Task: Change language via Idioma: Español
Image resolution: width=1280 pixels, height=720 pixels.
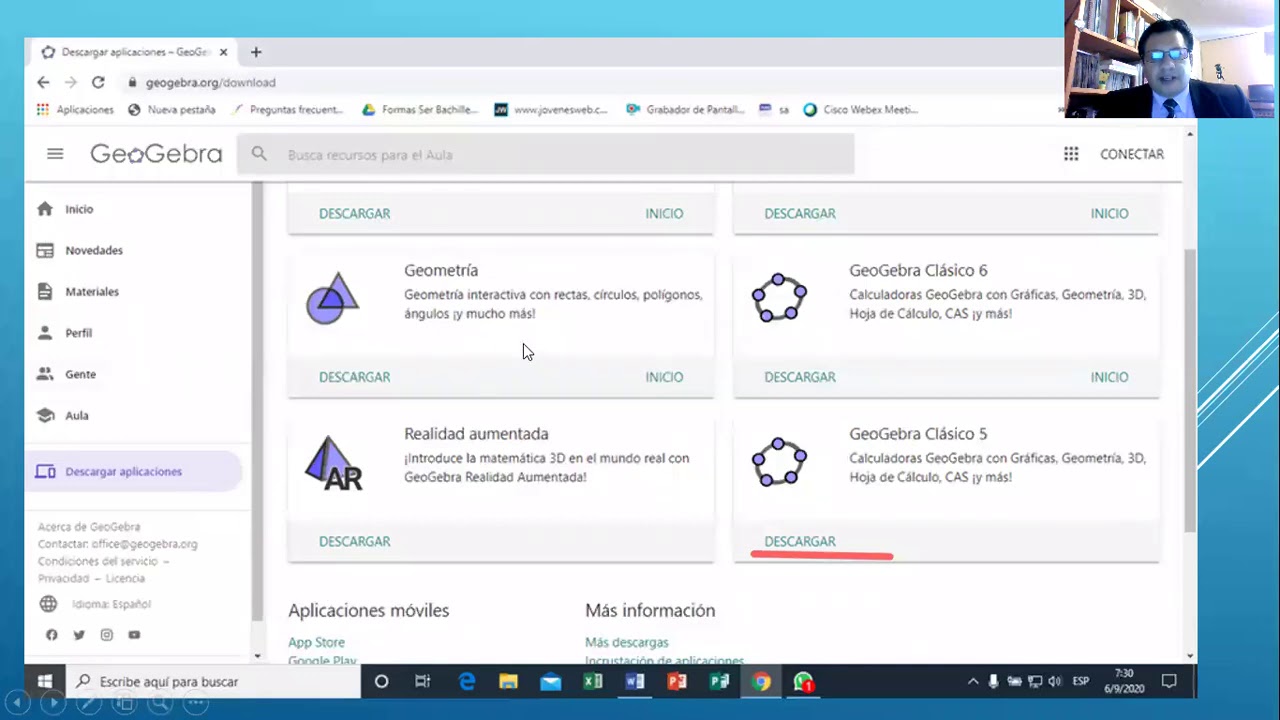Action: click(111, 604)
